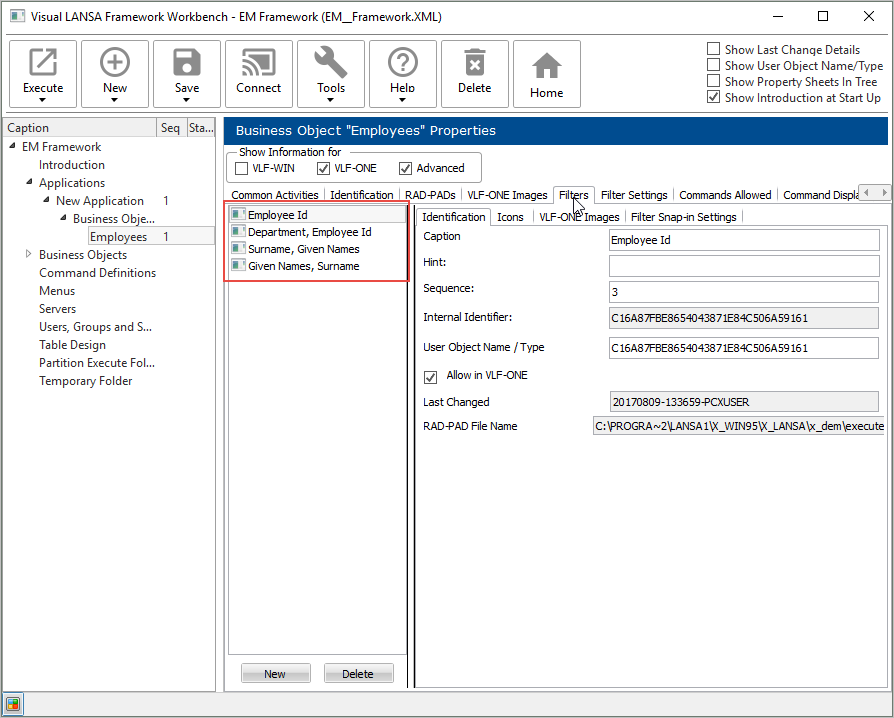Viewport: 894px width, 718px height.
Task: Click the application icon in title bar
Action: (x=17, y=16)
